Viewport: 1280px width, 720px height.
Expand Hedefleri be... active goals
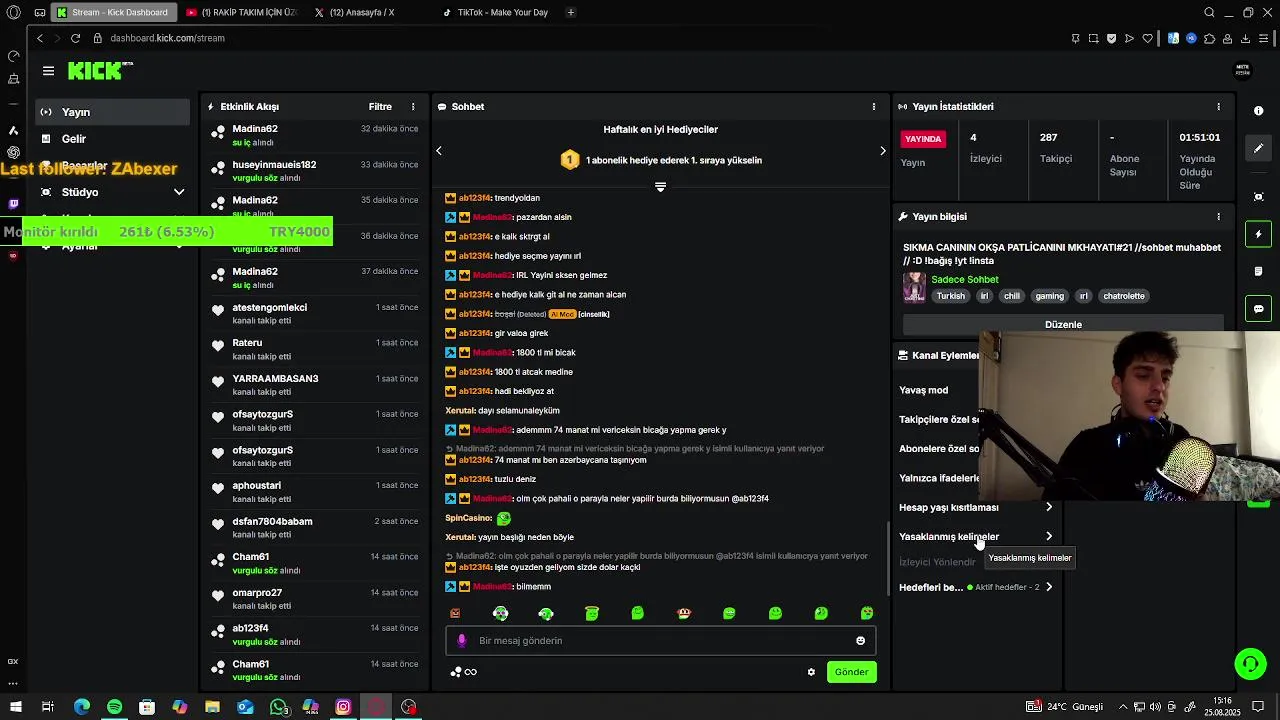1049,588
